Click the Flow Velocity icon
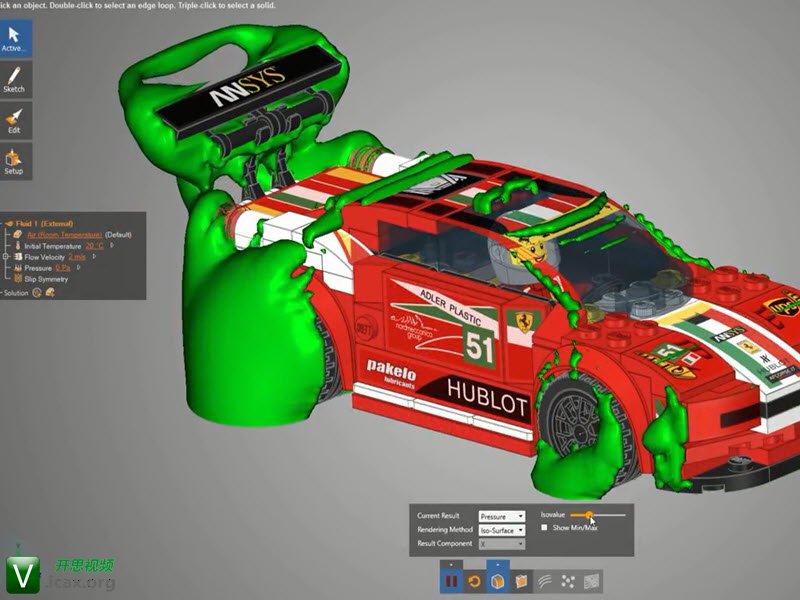 point(18,257)
